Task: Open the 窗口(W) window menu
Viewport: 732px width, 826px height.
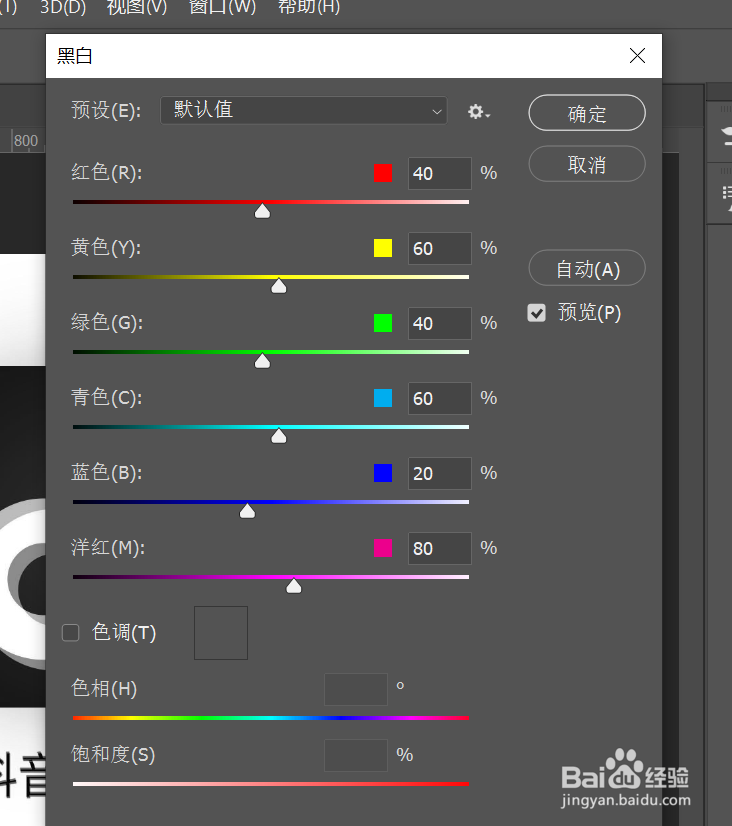Action: pos(222,7)
